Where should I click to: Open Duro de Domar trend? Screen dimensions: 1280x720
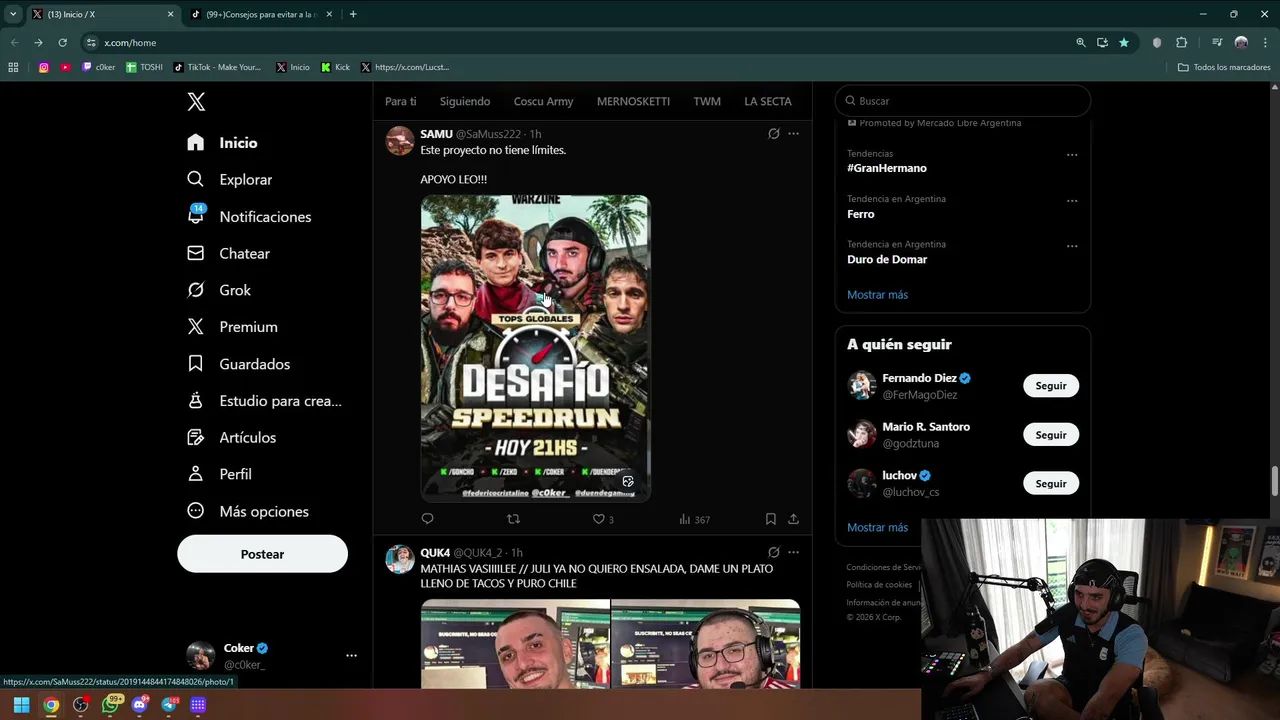click(x=887, y=259)
